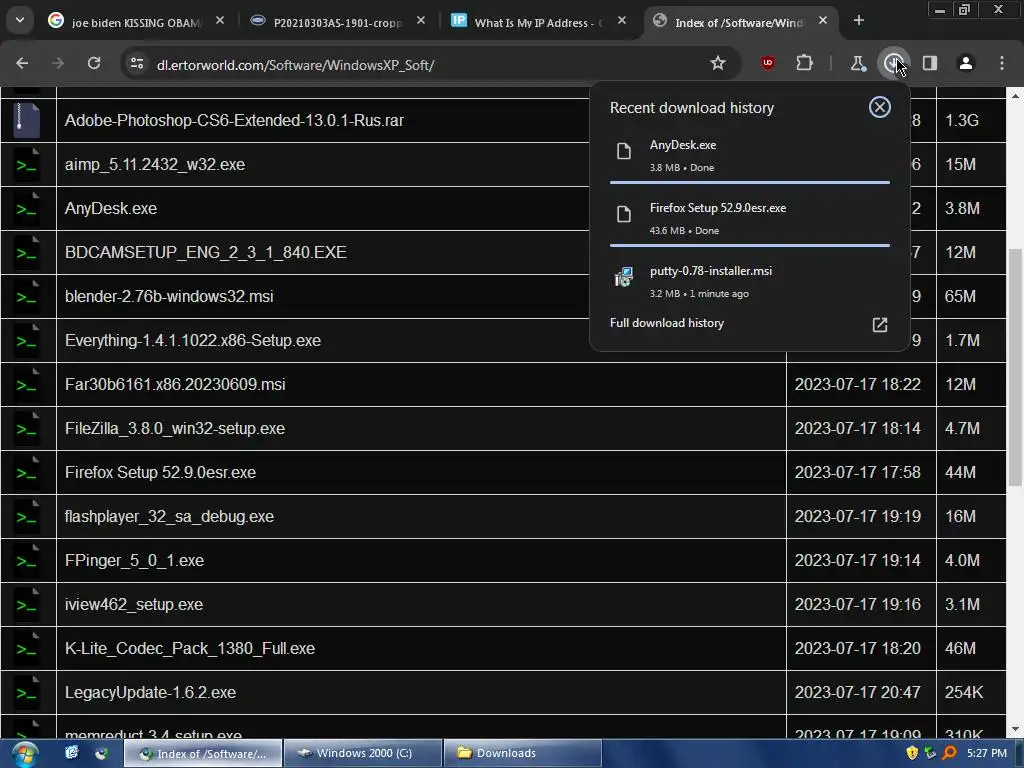
Task: Open the tab search dropdown arrow
Action: tap(20, 20)
